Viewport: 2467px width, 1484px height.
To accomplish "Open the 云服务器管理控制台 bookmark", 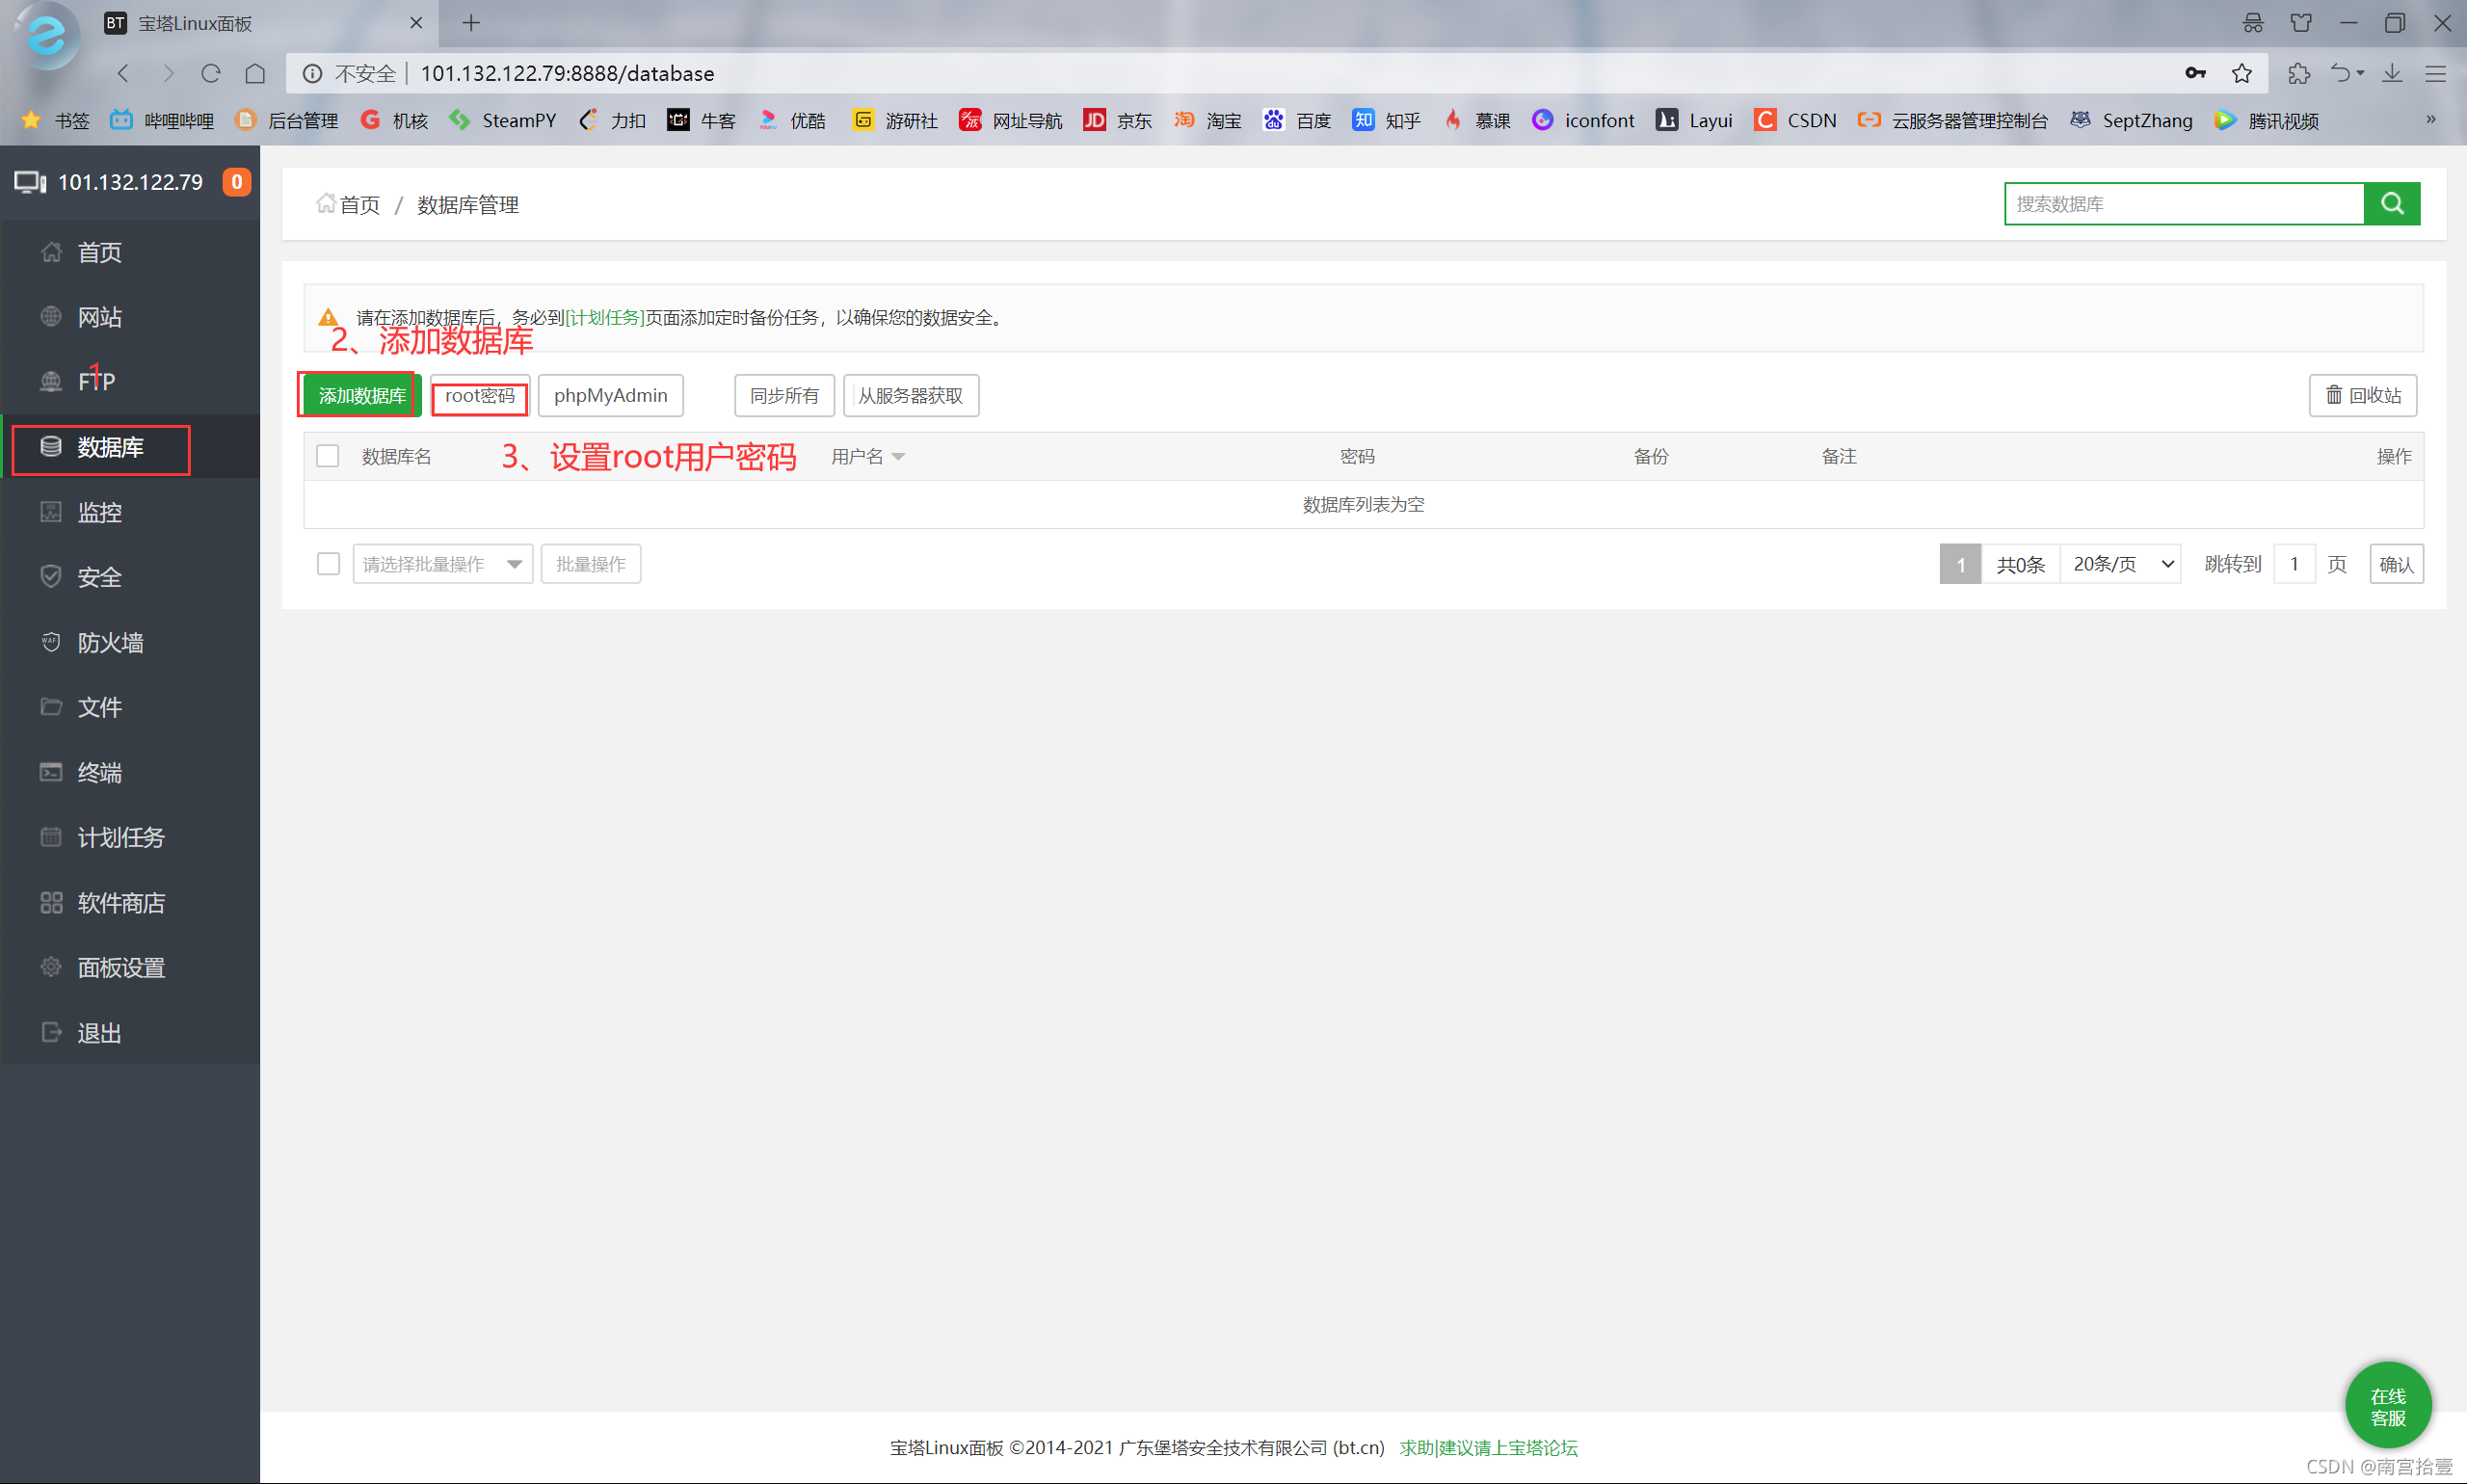I will tap(1952, 120).
